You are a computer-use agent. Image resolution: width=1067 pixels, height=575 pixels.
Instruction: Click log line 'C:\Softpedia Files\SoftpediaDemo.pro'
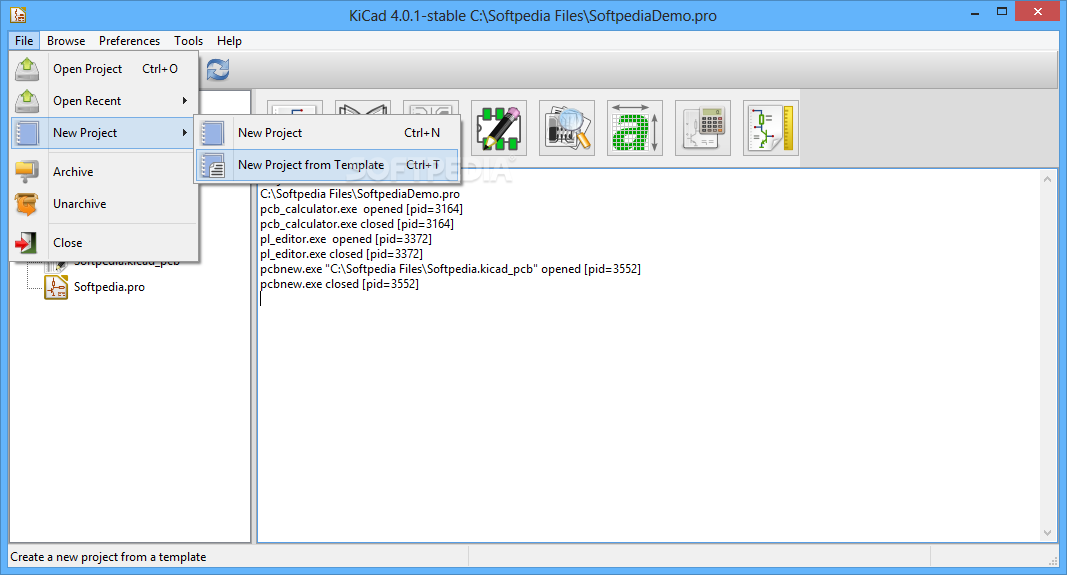tap(359, 194)
